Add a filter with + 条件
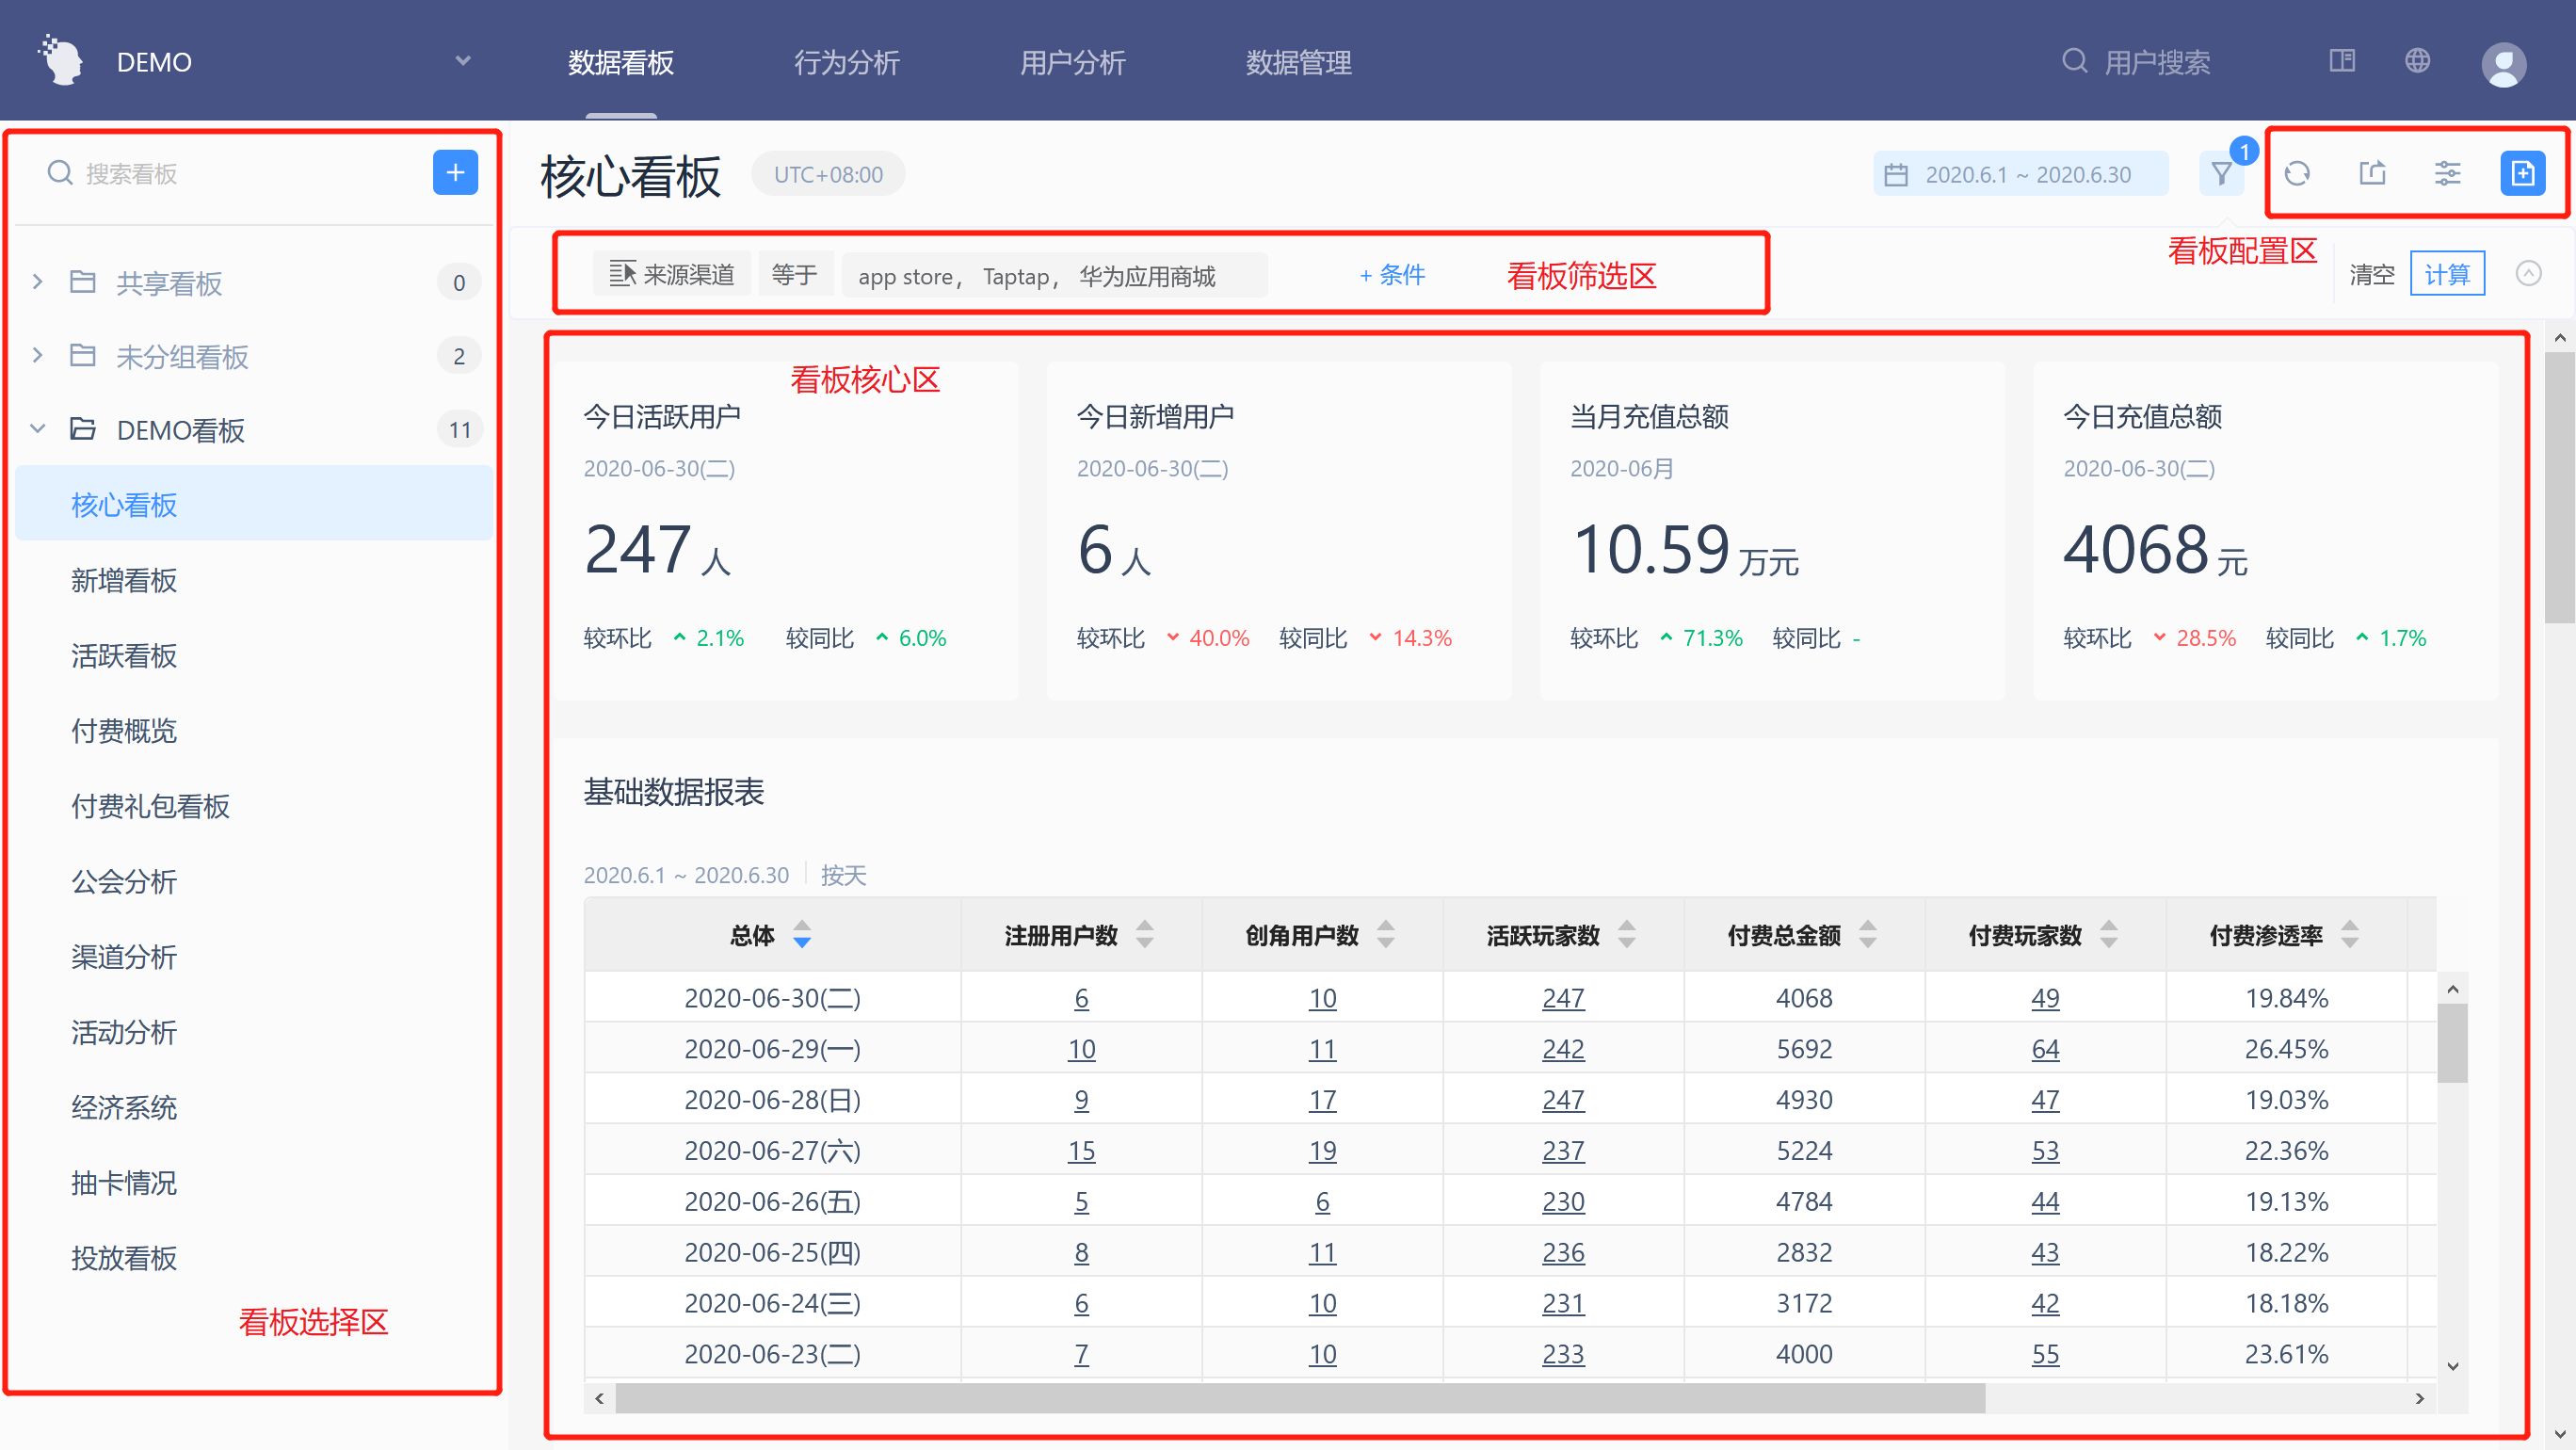The width and height of the screenshot is (2576, 1450). [1392, 274]
